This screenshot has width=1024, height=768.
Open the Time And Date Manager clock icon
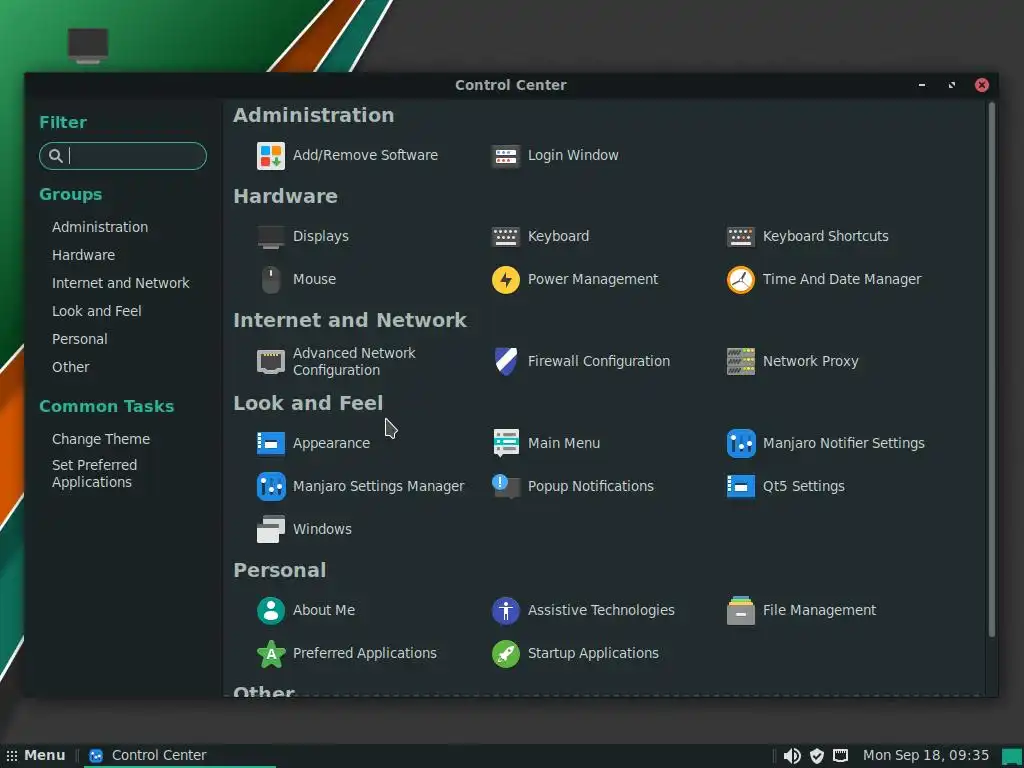click(741, 280)
